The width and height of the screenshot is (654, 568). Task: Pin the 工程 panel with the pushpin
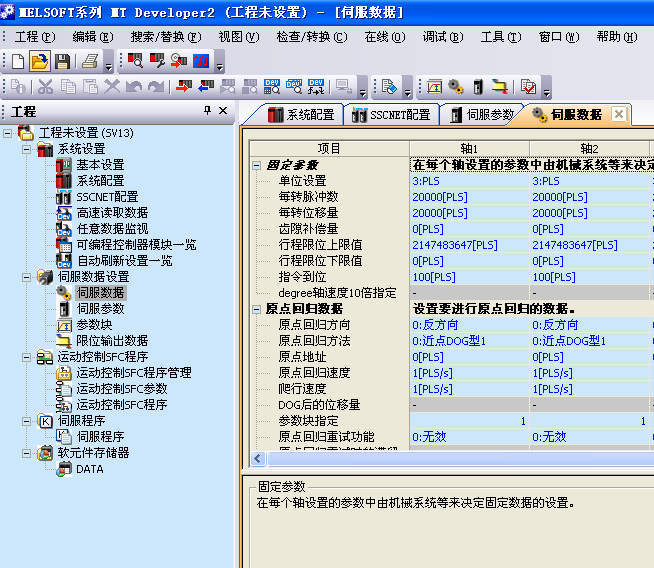pyautogui.click(x=207, y=111)
